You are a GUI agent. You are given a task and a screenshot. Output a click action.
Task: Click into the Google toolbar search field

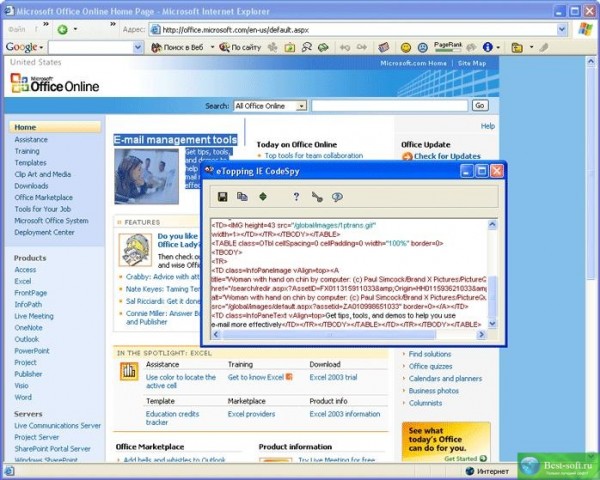point(91,47)
